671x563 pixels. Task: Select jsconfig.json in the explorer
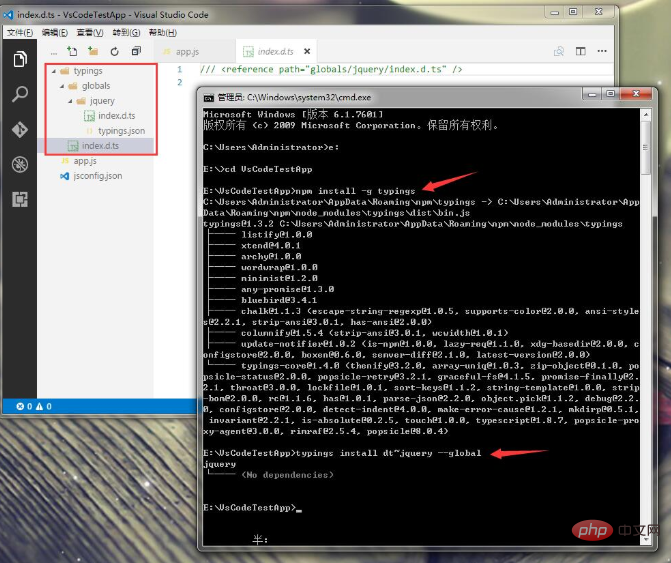pyautogui.click(x=97, y=176)
